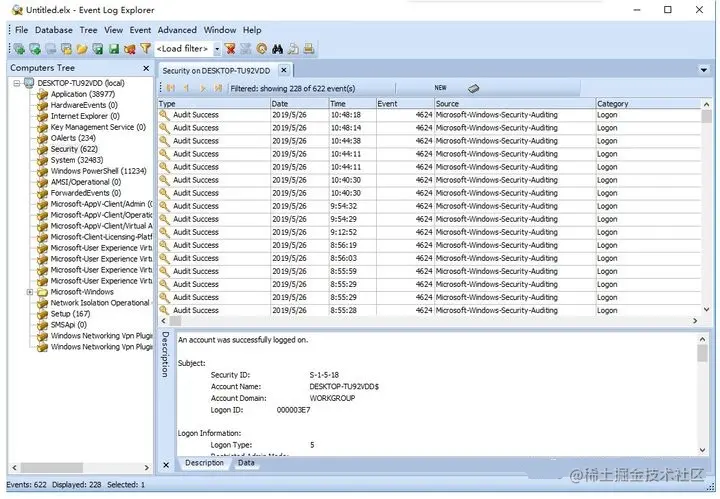Open the tab list dropdown arrow at right
720x499 pixels.
[x=703, y=70]
